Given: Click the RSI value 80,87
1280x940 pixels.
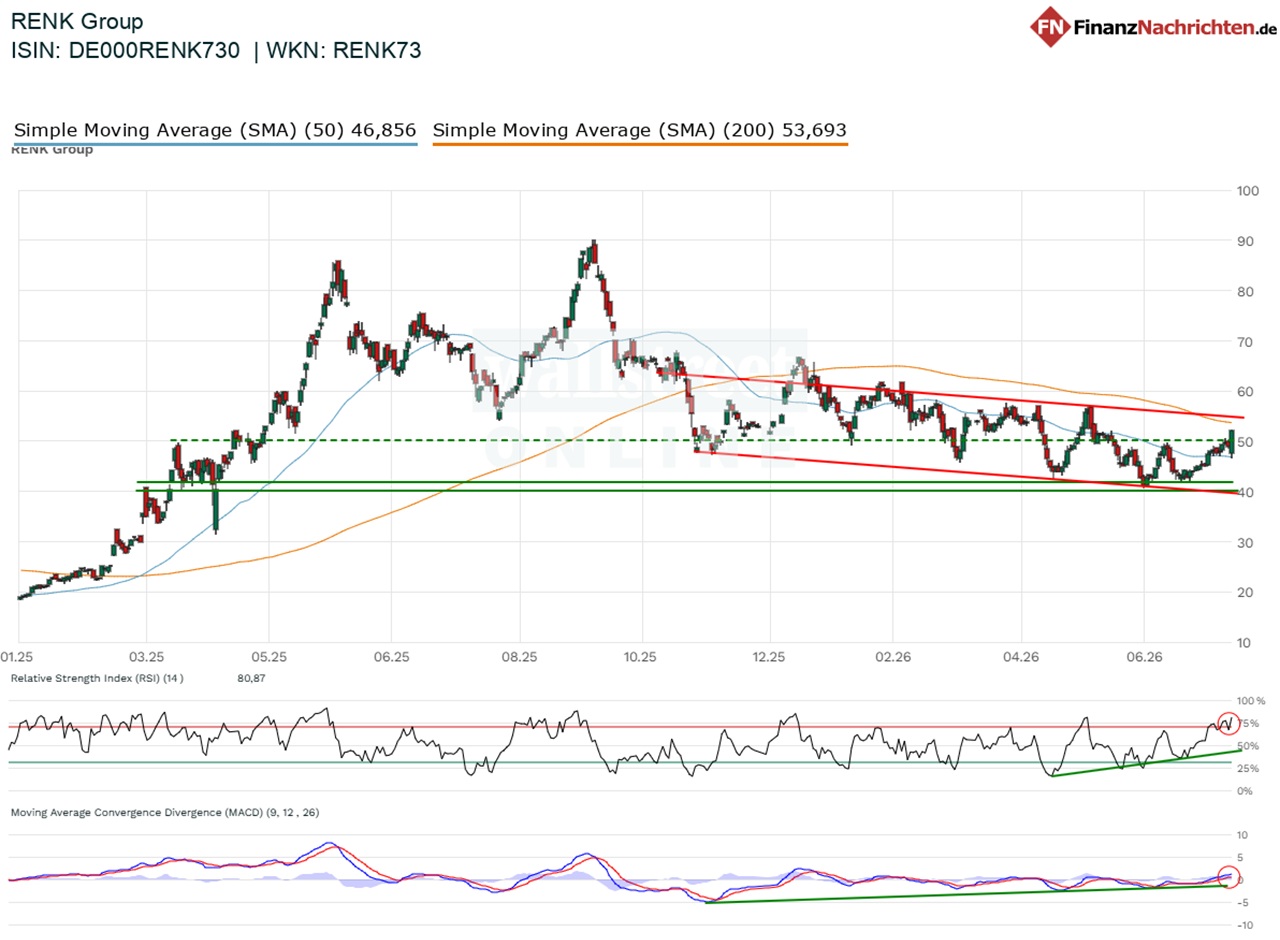Looking at the screenshot, I should [x=251, y=679].
